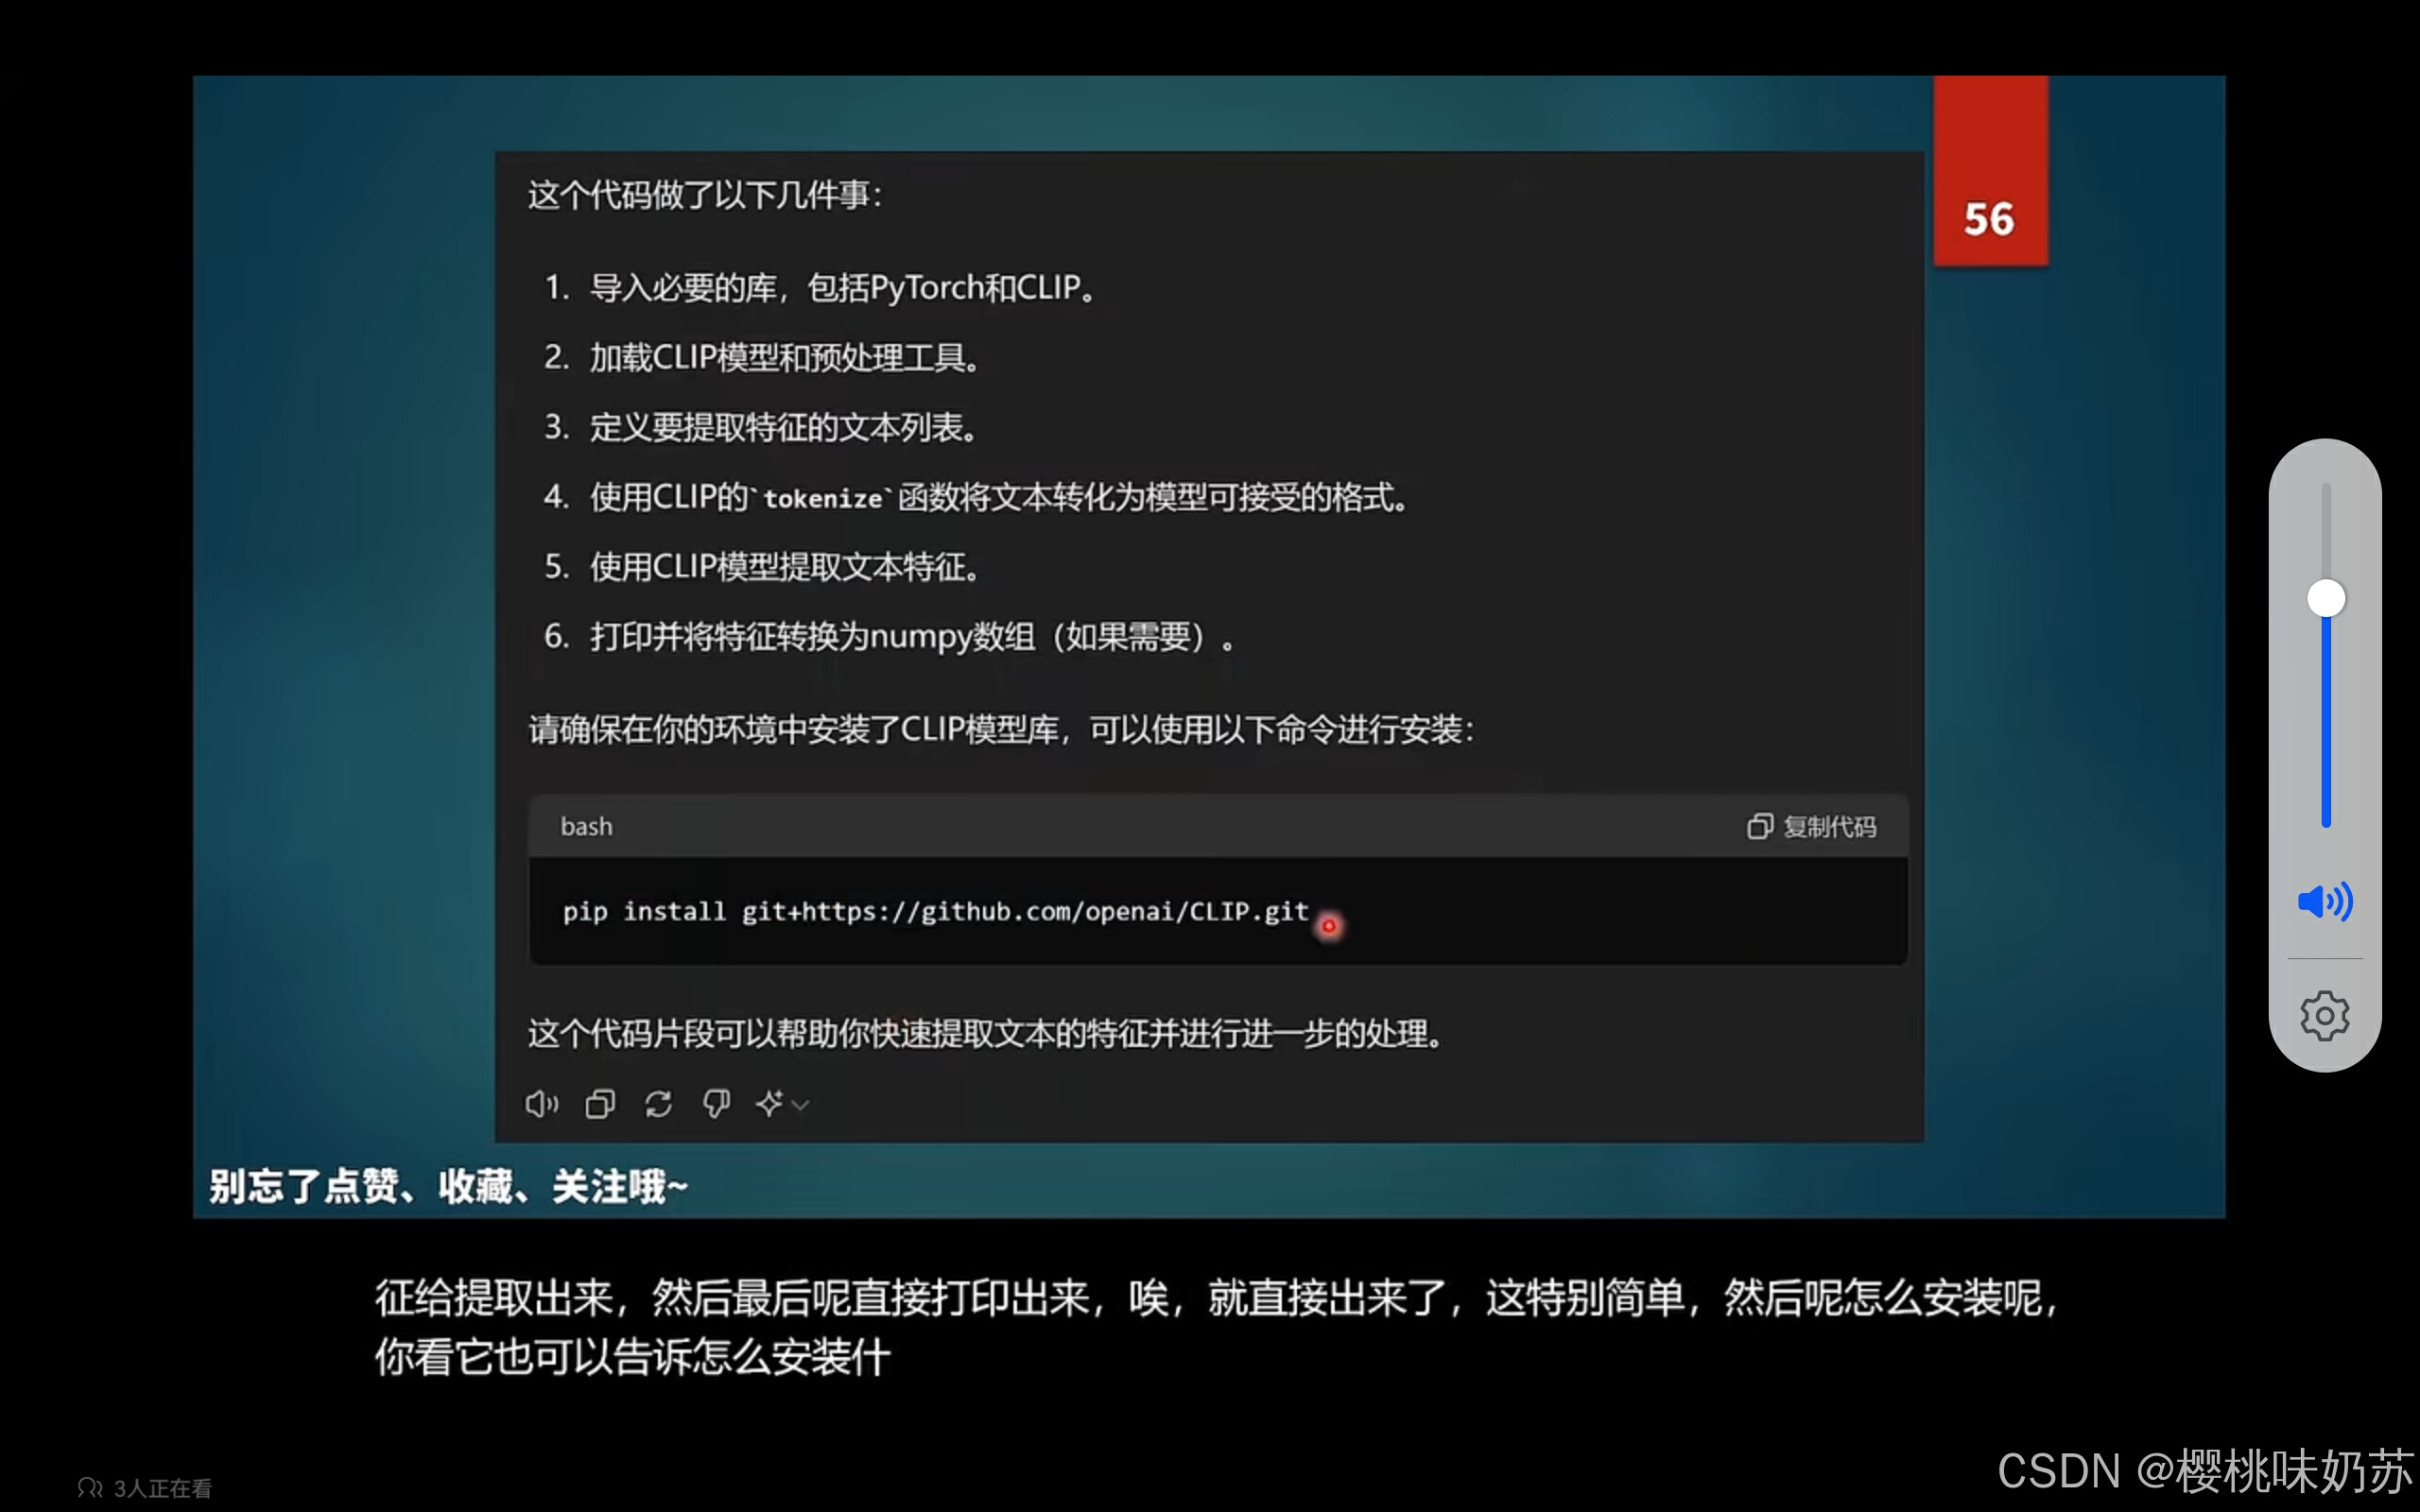Click the sparkle model-switch icon
Image resolution: width=2420 pixels, height=1512 pixels.
769,1104
